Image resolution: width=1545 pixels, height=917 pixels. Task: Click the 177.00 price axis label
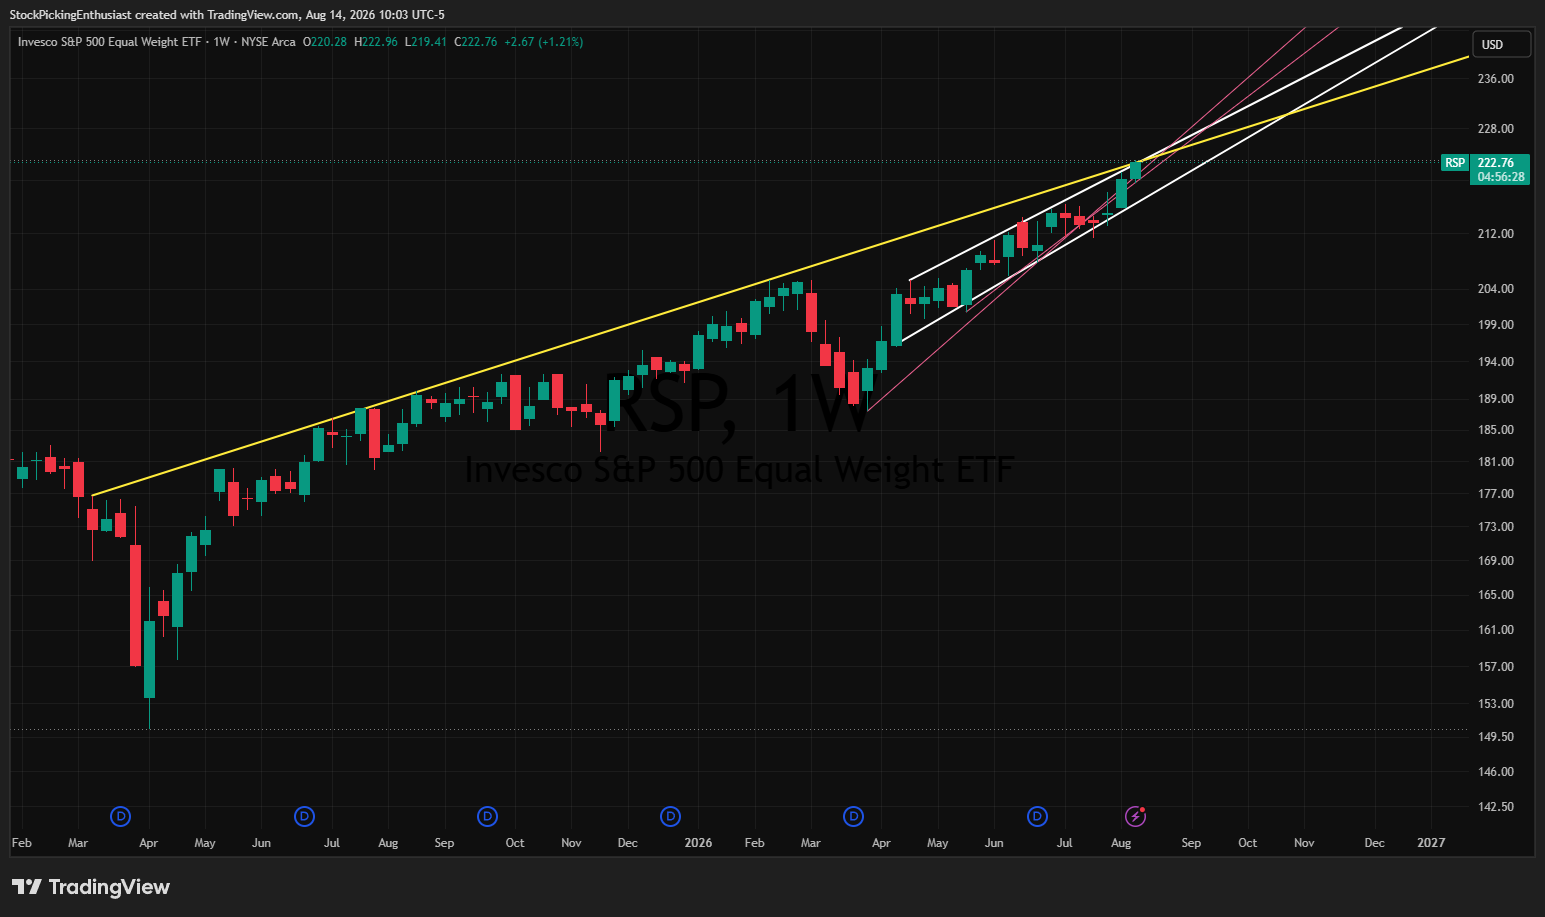1495,494
